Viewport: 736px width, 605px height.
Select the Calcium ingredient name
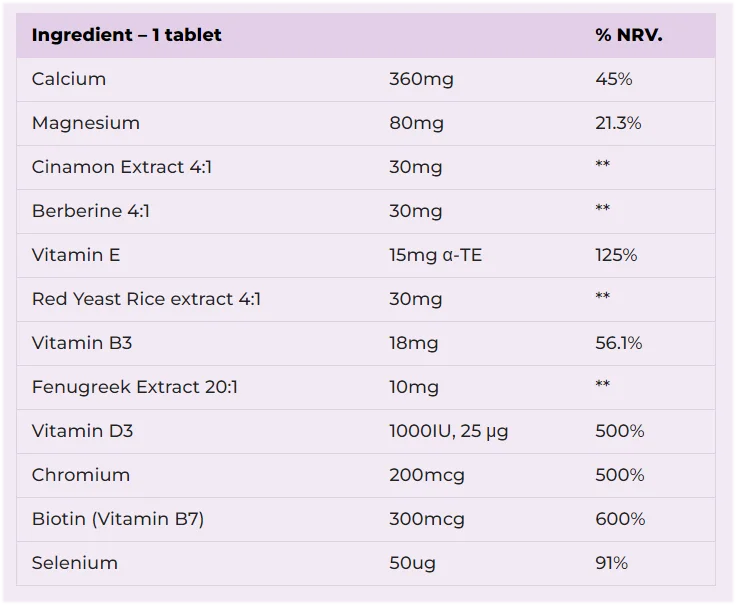click(69, 79)
